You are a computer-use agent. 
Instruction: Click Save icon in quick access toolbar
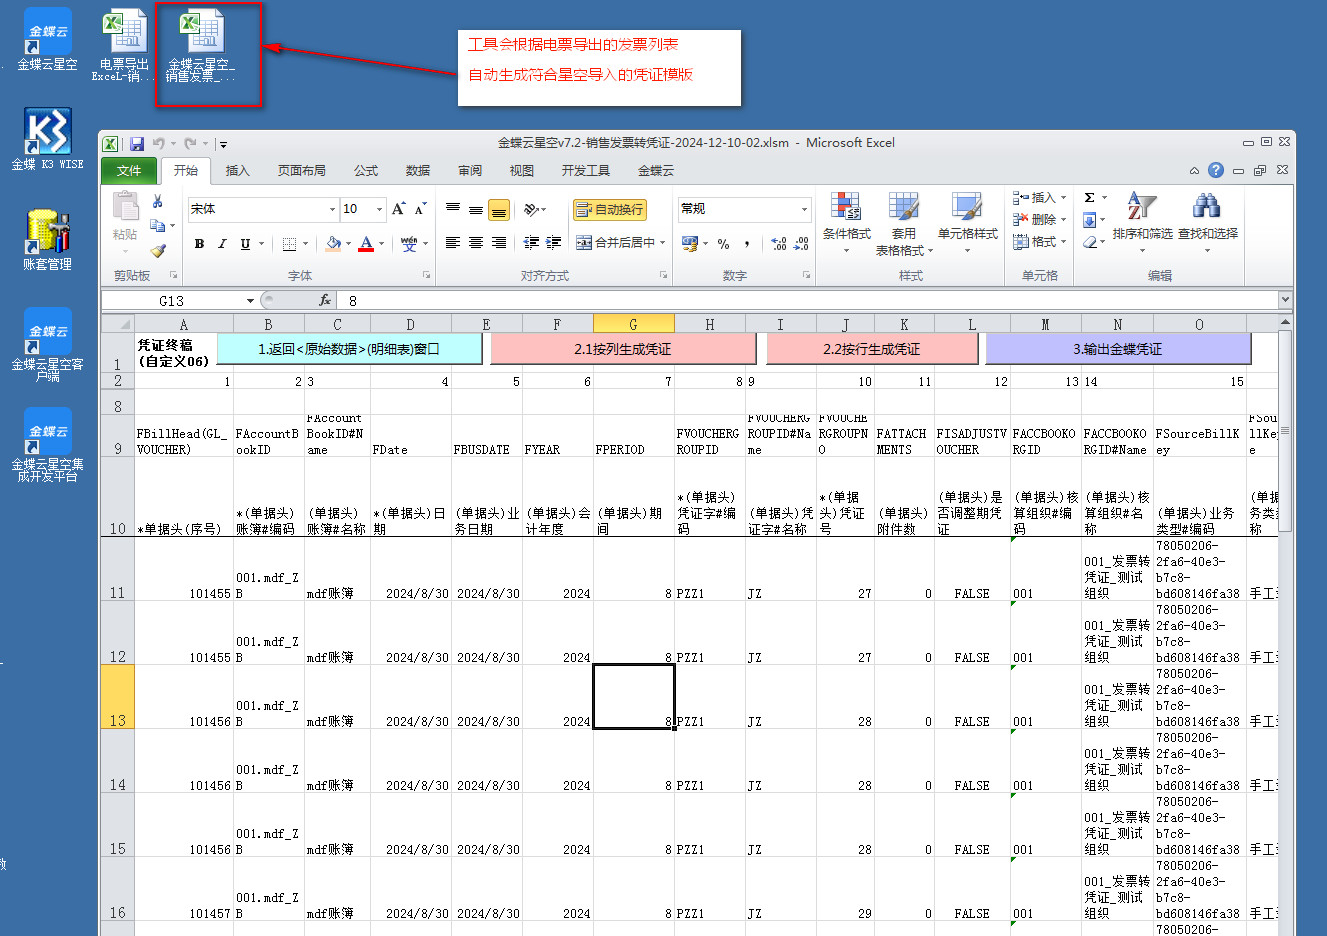tap(137, 144)
